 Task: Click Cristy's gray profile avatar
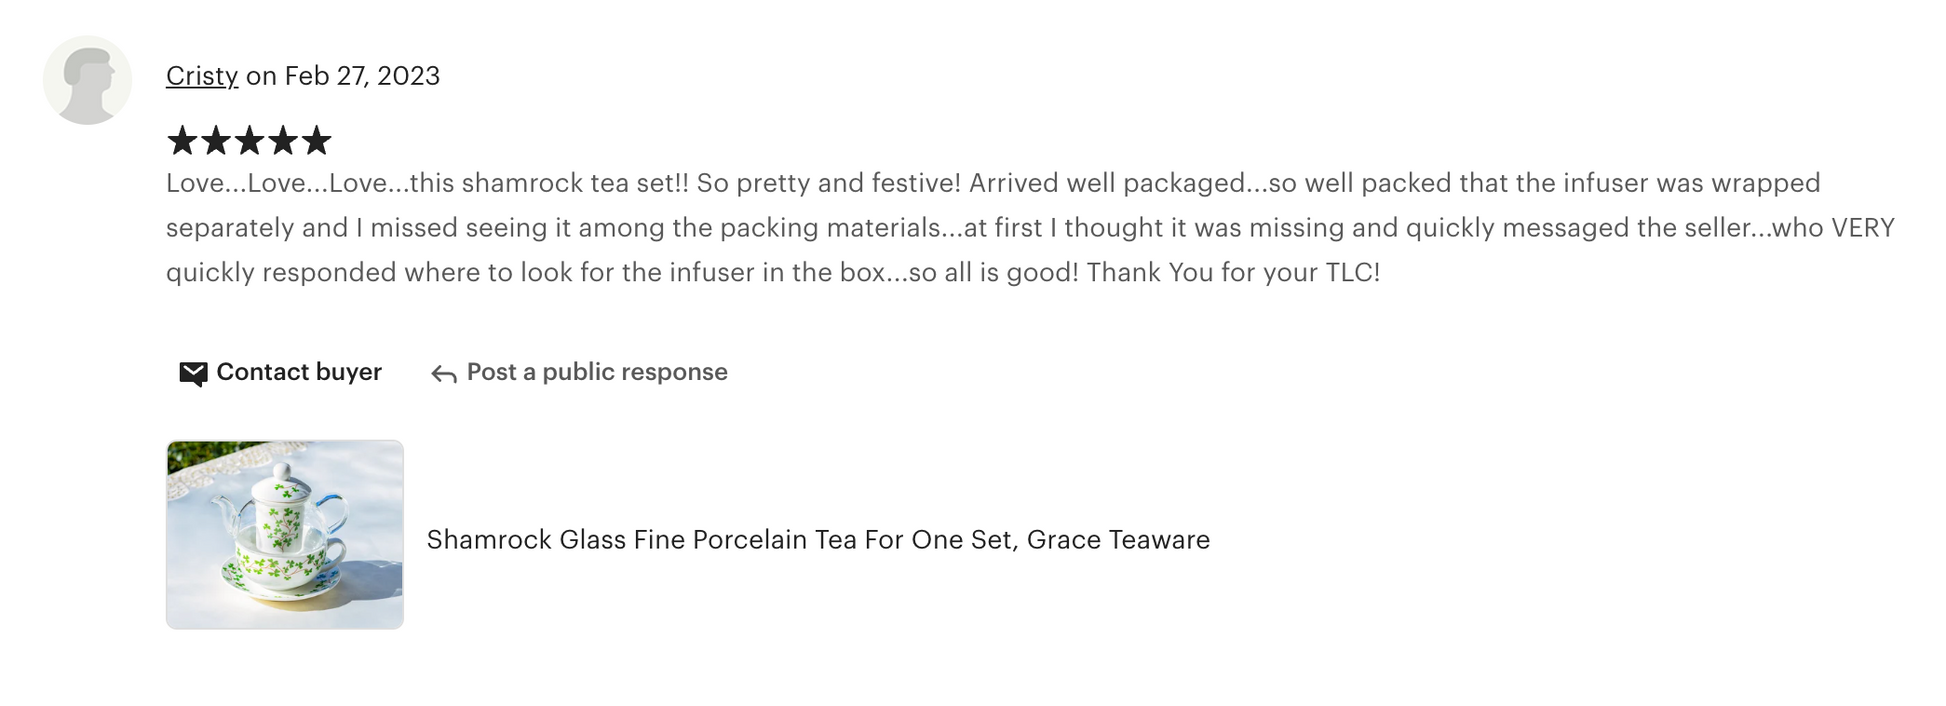tap(88, 80)
